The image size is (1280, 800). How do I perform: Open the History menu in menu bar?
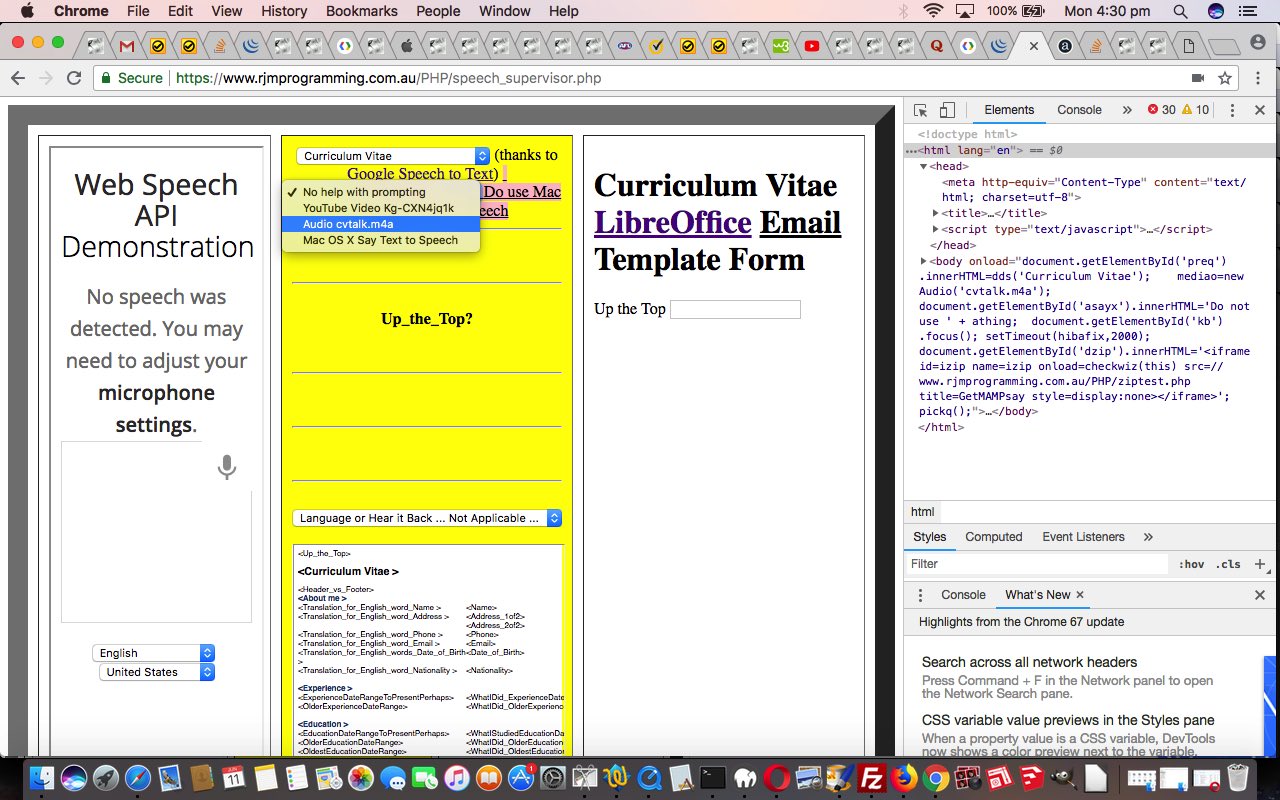tap(284, 11)
